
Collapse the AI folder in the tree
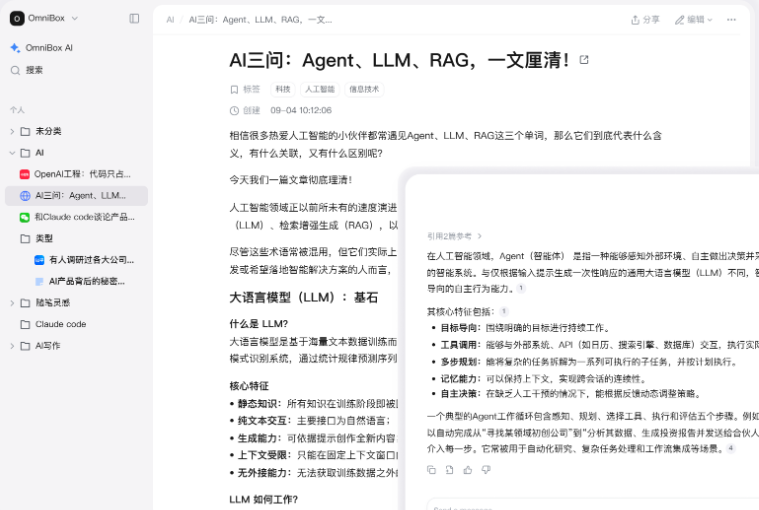click(12, 153)
